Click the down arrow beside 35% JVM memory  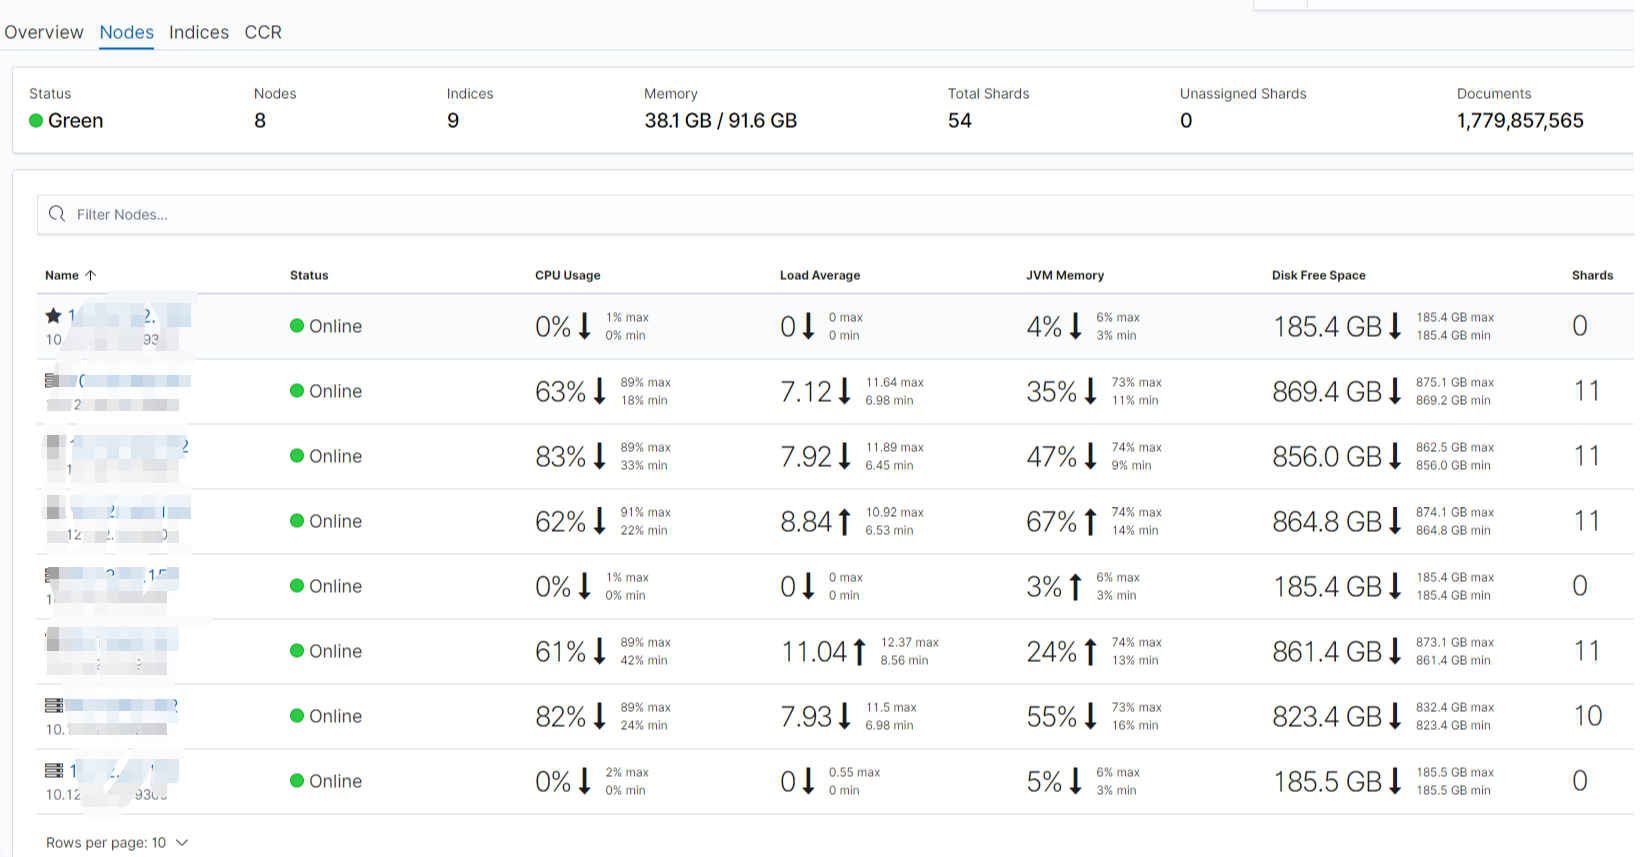pyautogui.click(x=1090, y=391)
